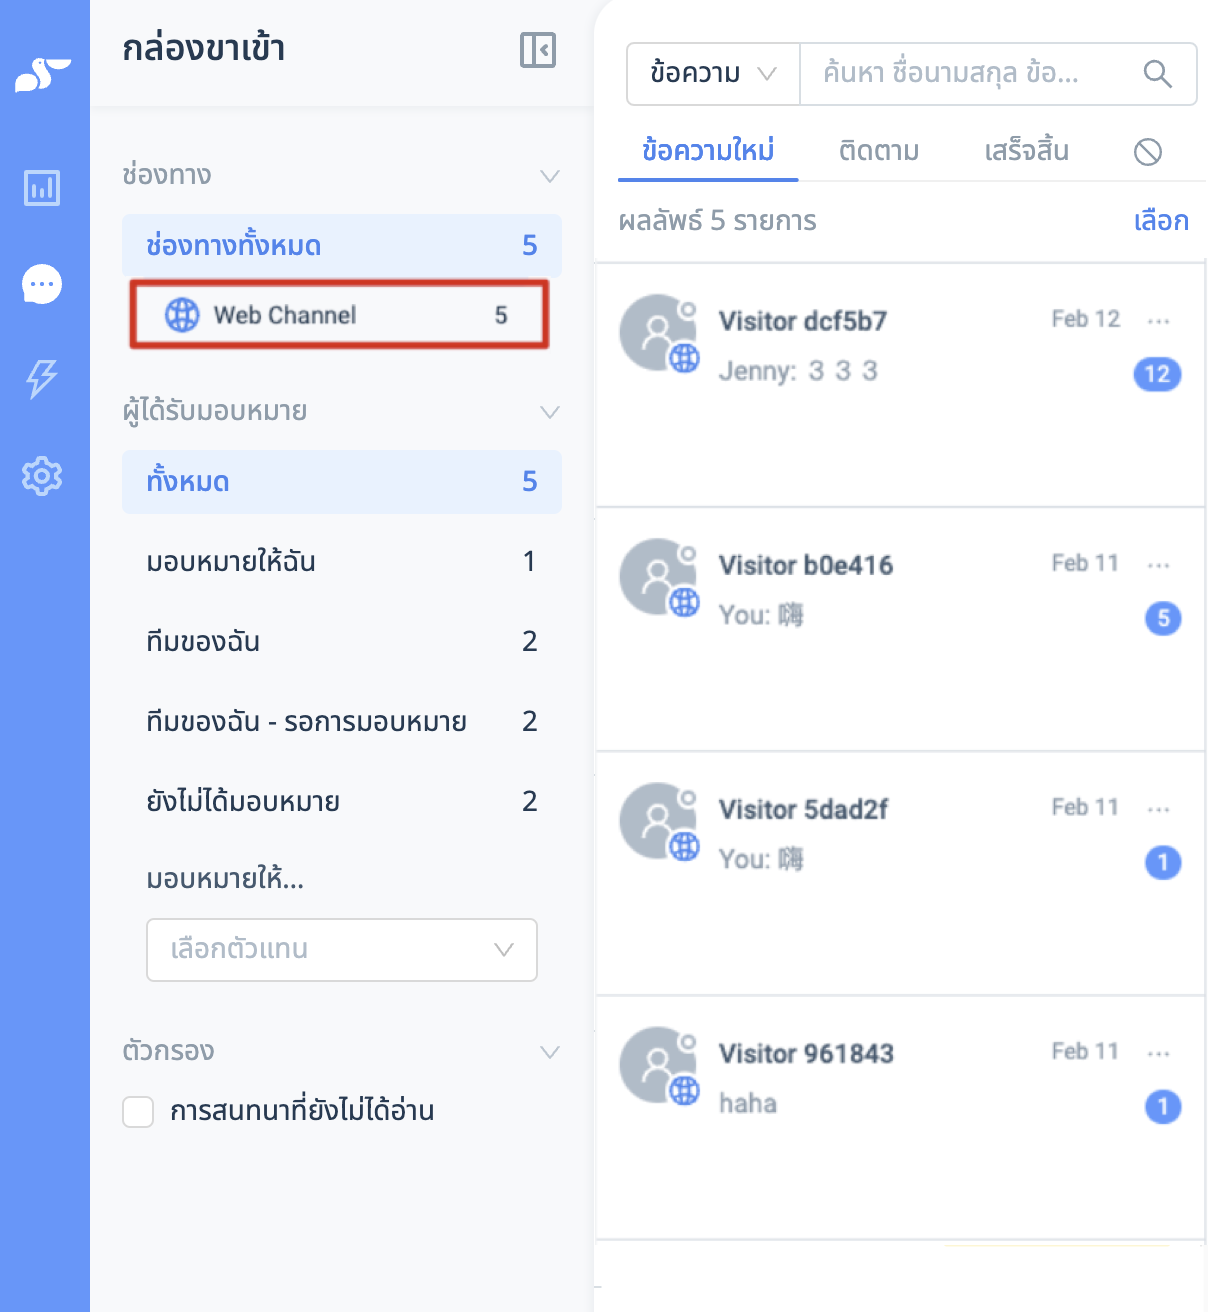Open the เลือกตัวแทน agent dropdown
The width and height of the screenshot is (1208, 1312).
[x=342, y=950]
